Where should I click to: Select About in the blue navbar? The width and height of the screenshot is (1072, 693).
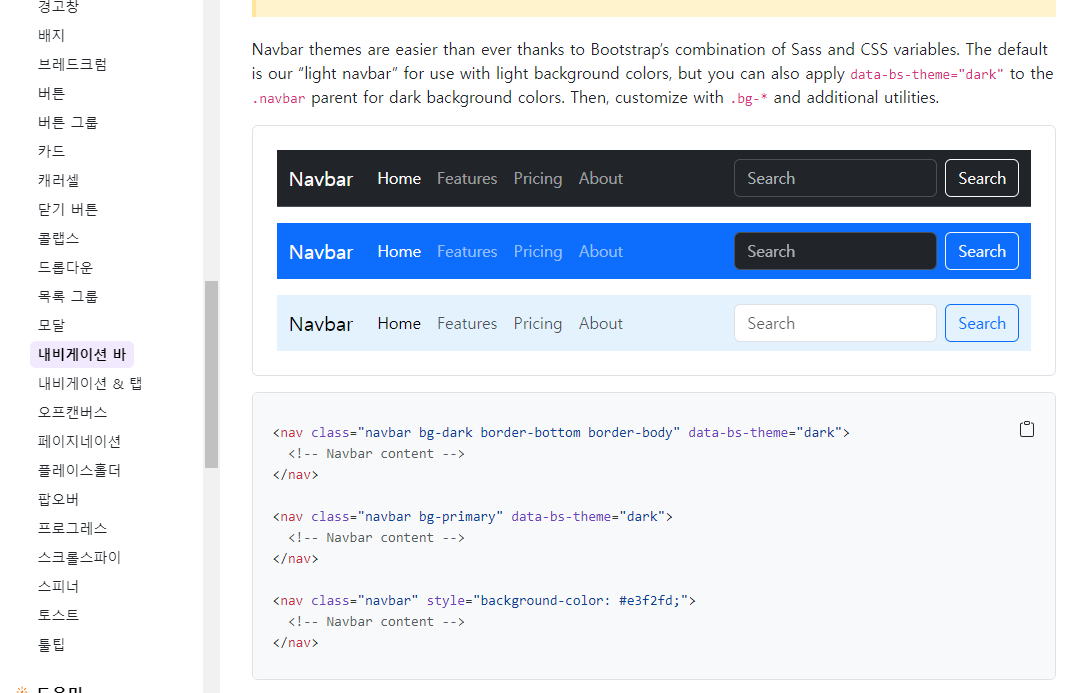point(601,252)
